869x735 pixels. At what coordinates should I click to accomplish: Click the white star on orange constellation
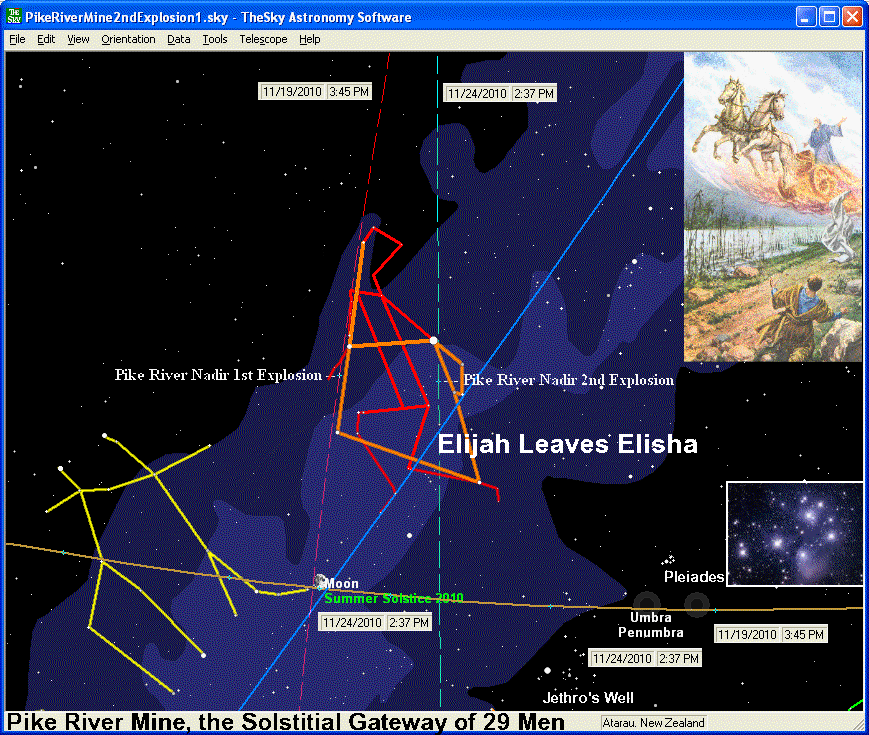433,341
